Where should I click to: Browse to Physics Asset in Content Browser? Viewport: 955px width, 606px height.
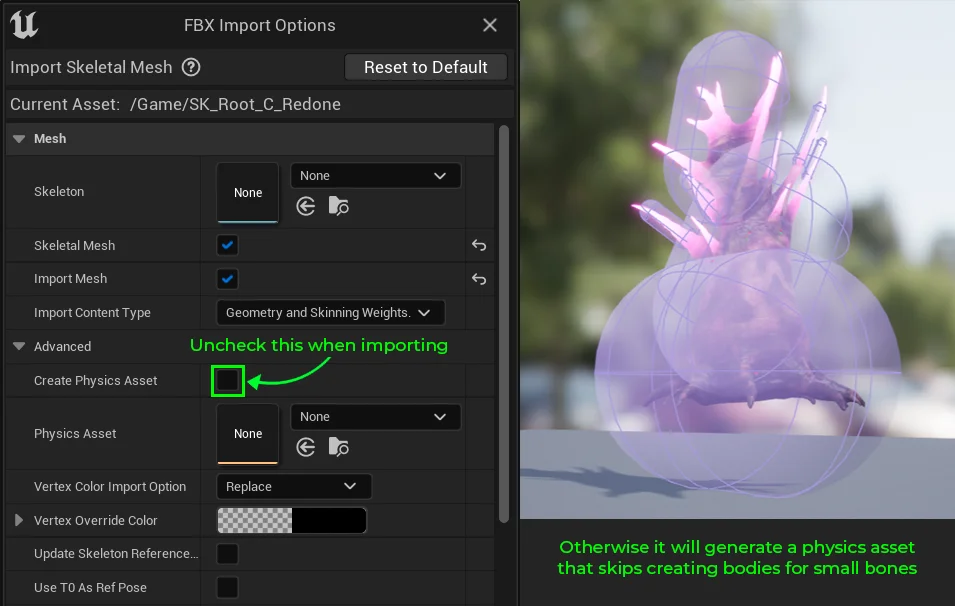coord(339,447)
